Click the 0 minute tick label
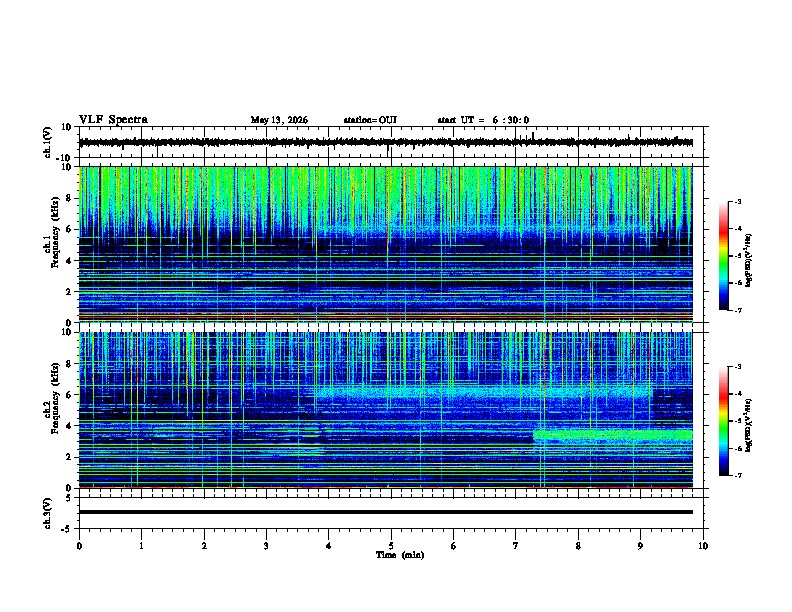The height and width of the screenshot is (612, 792). [x=79, y=546]
